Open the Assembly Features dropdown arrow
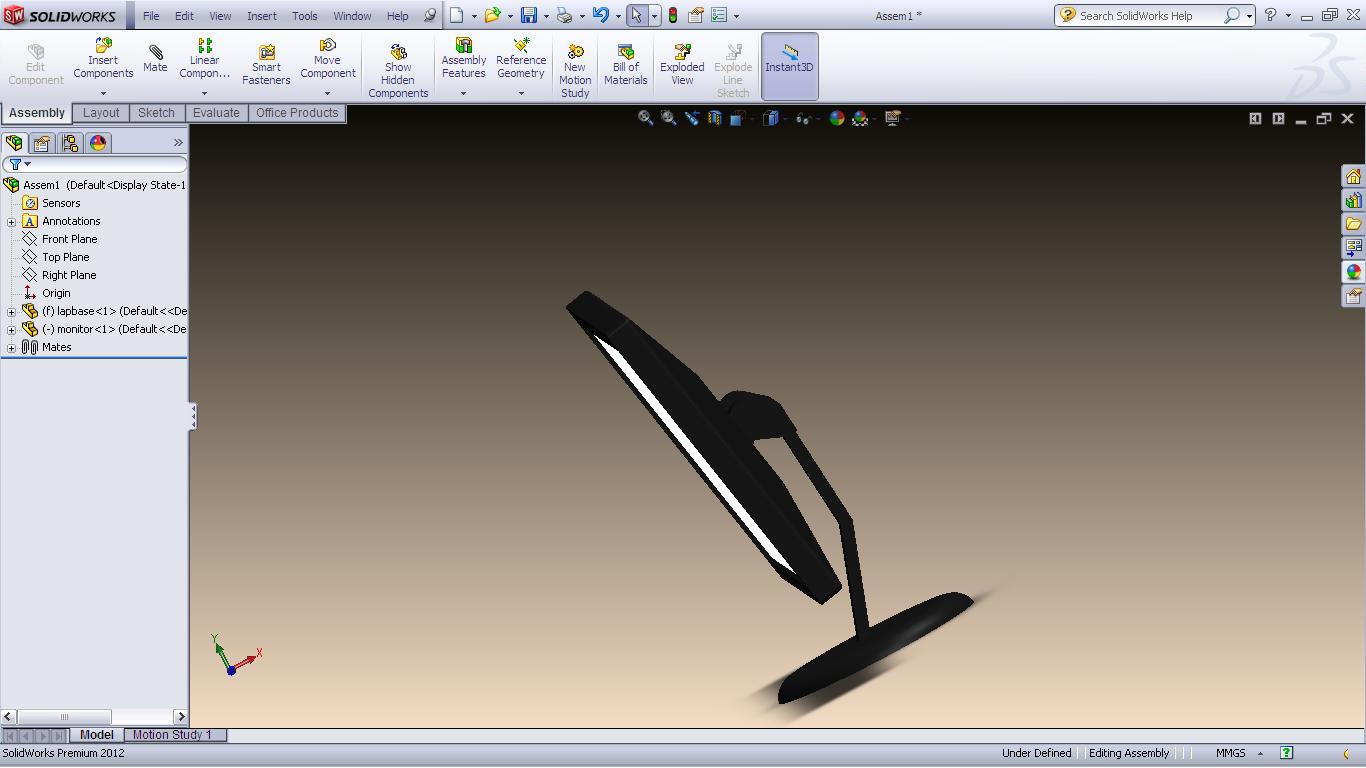Viewport: 1366px width, 768px height. point(463,93)
